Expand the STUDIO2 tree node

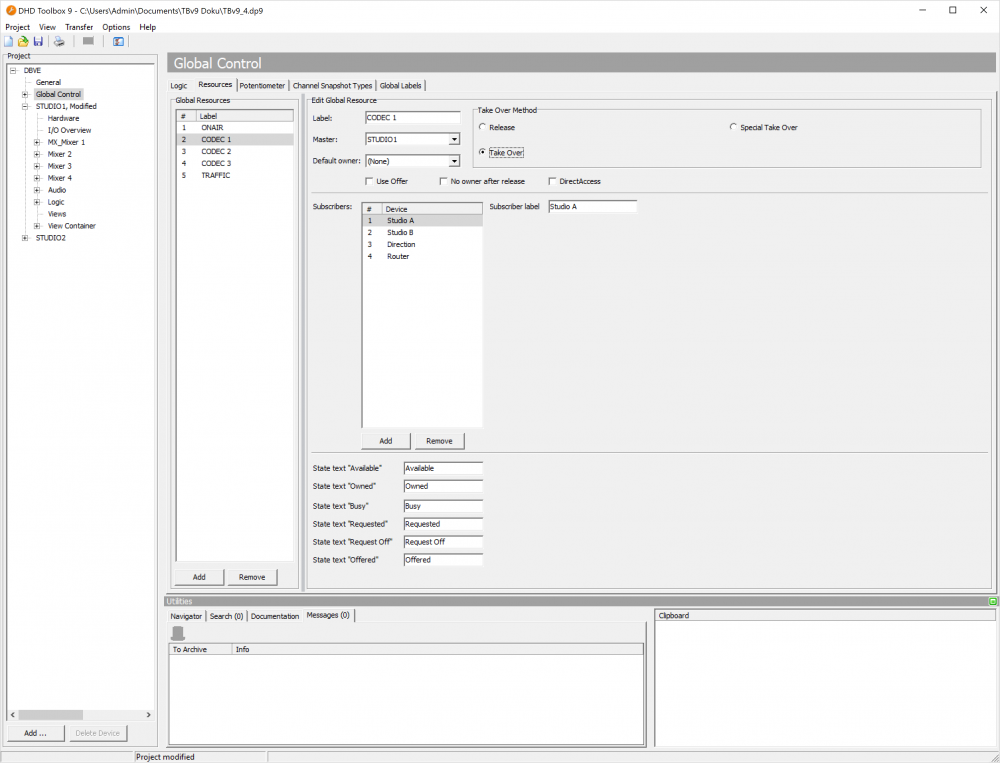click(24, 237)
